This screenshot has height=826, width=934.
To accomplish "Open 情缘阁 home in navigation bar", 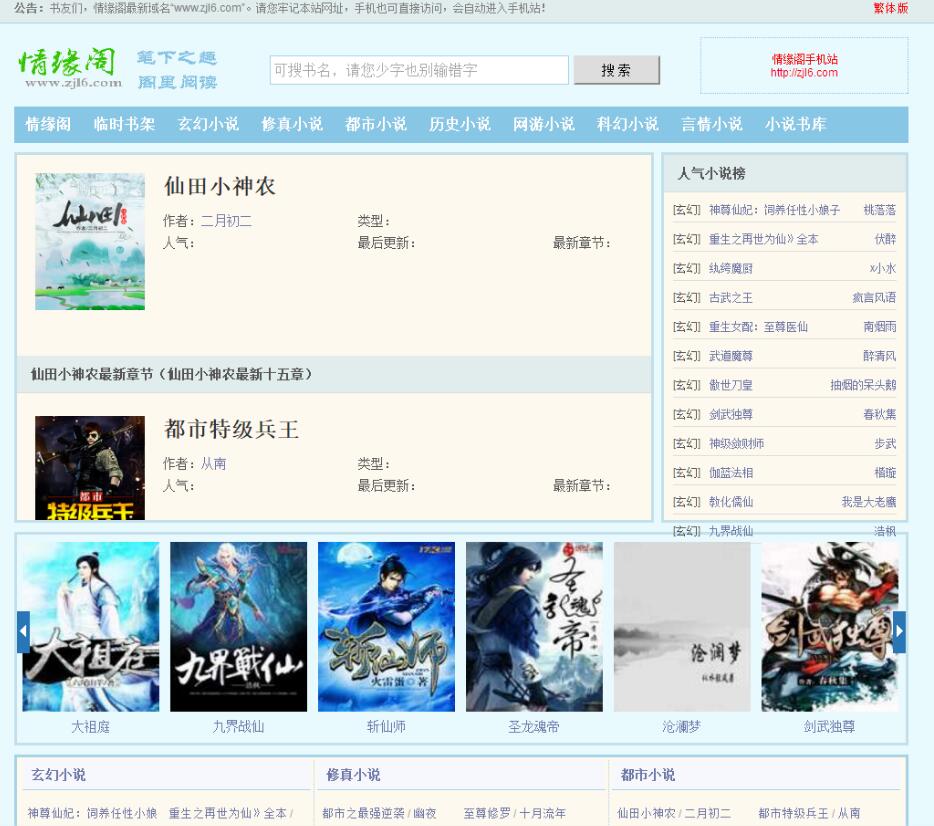I will (48, 124).
